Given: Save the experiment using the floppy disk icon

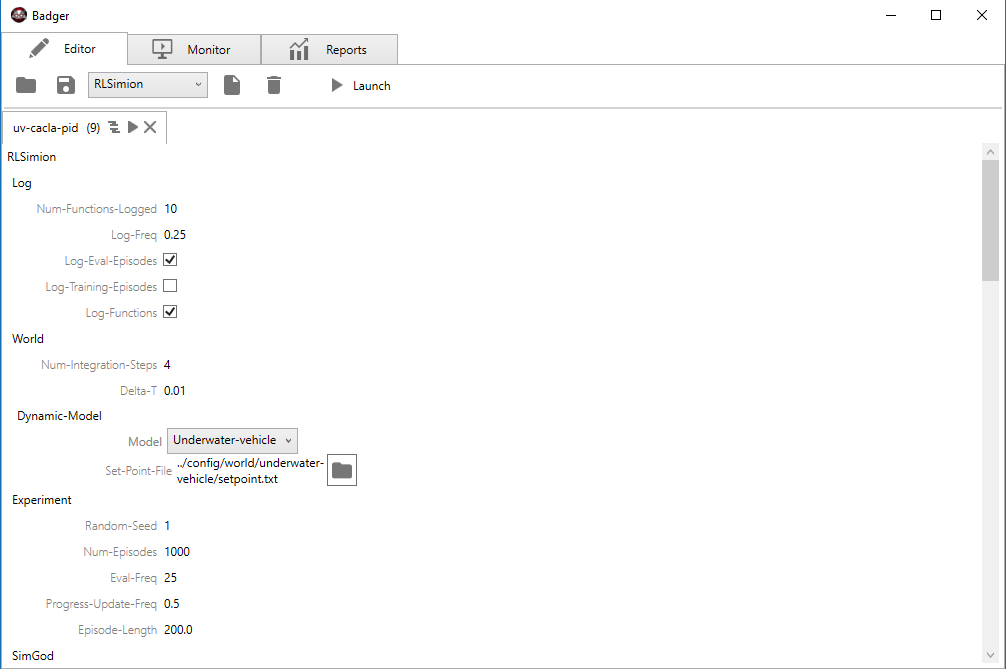Looking at the screenshot, I should tap(65, 85).
